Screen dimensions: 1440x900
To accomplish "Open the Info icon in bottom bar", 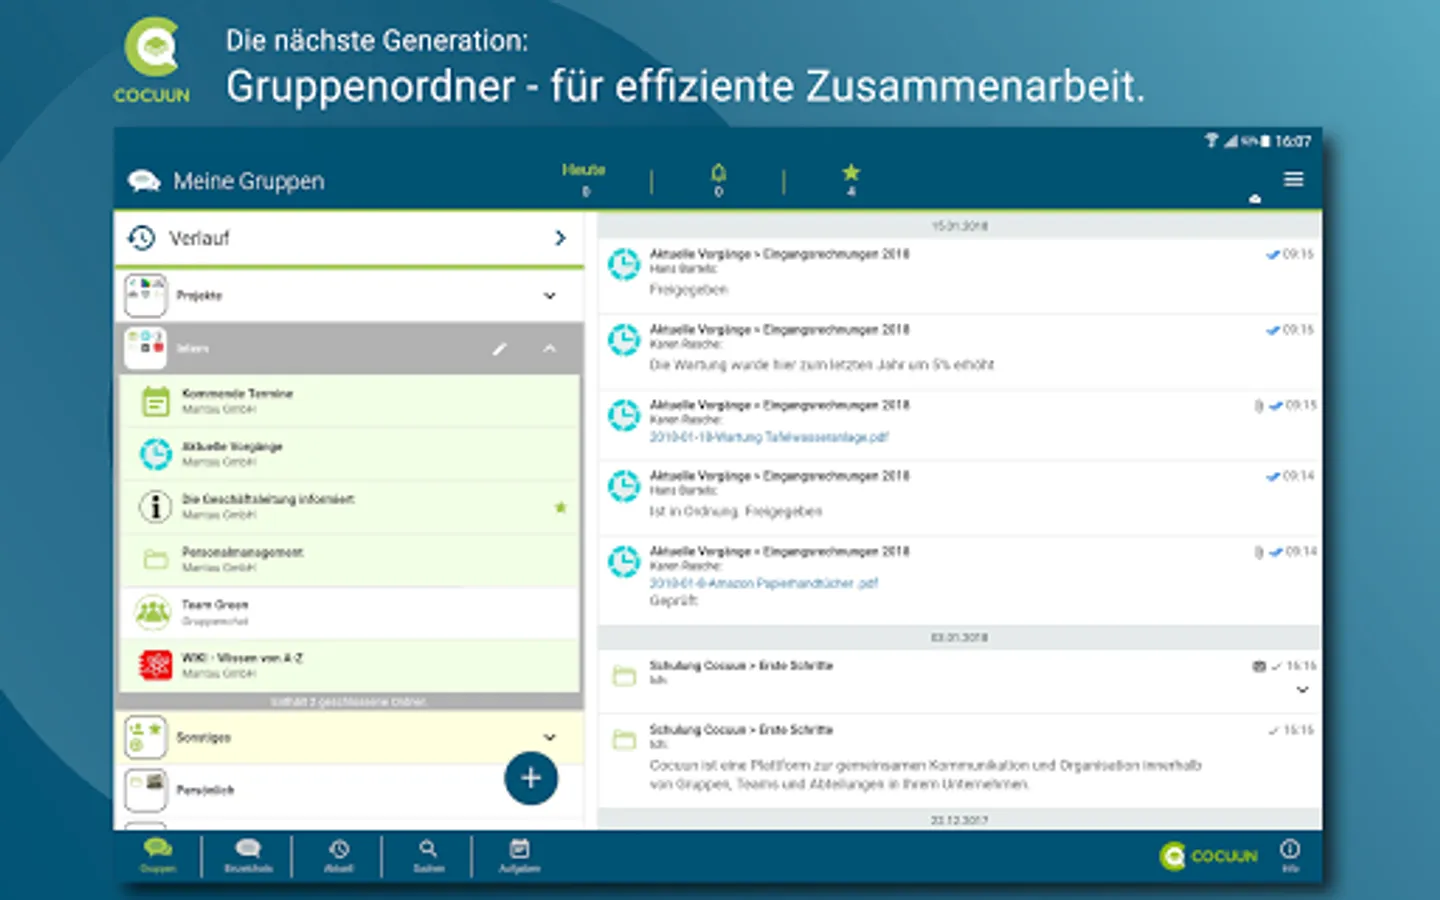I will coord(1290,855).
